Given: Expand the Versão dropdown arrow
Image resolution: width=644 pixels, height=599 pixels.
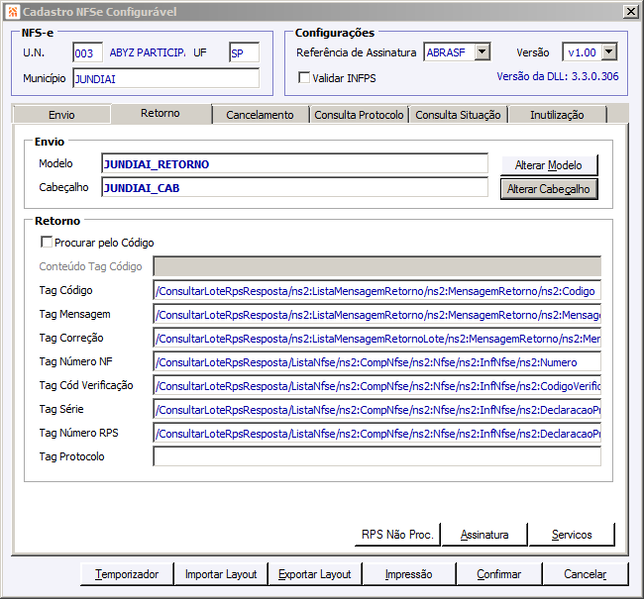Looking at the screenshot, I should click(610, 52).
